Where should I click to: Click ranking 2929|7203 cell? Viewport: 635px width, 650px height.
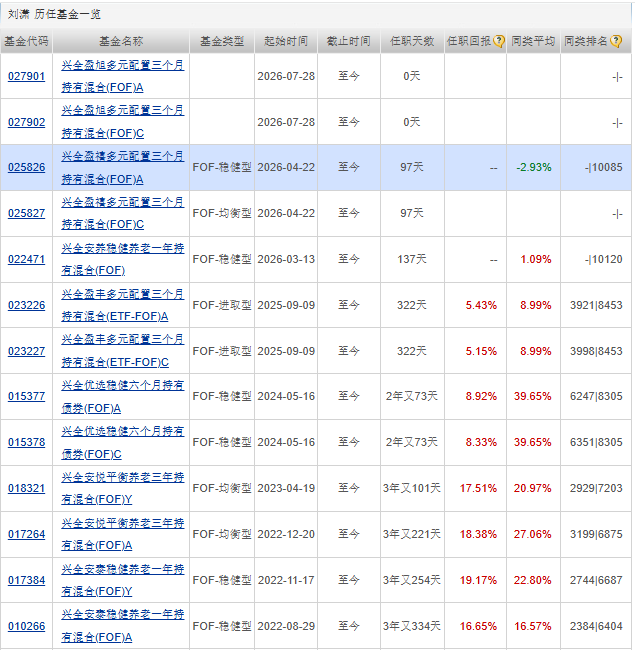596,488
